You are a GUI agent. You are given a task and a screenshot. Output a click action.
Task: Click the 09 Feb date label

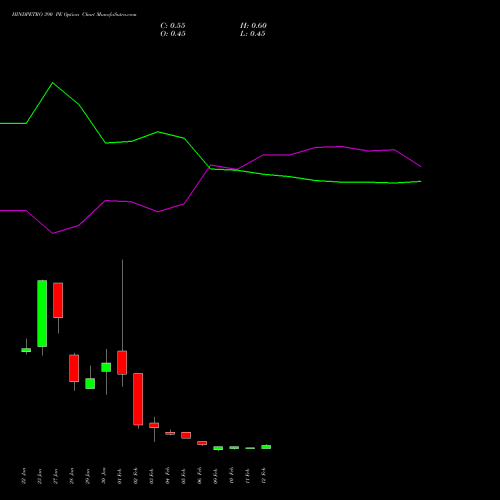(x=215, y=476)
